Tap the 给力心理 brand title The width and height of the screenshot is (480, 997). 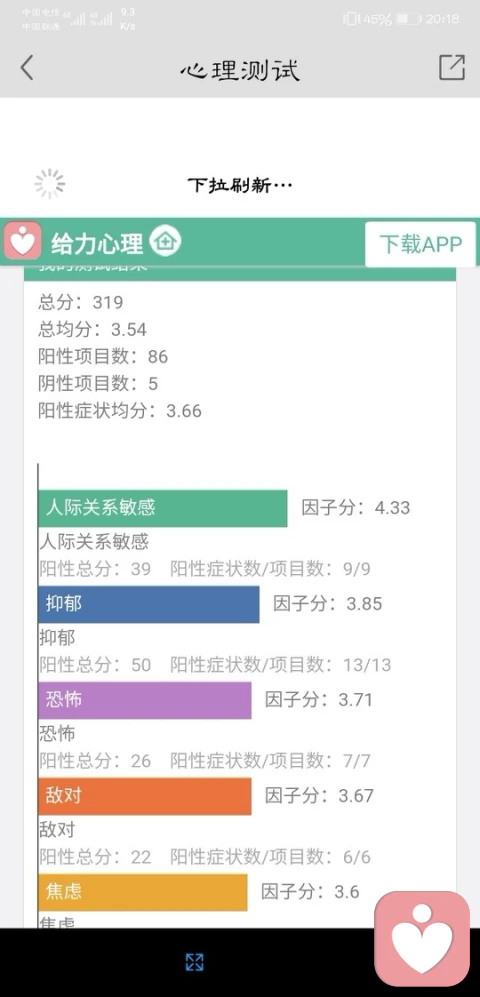97,243
